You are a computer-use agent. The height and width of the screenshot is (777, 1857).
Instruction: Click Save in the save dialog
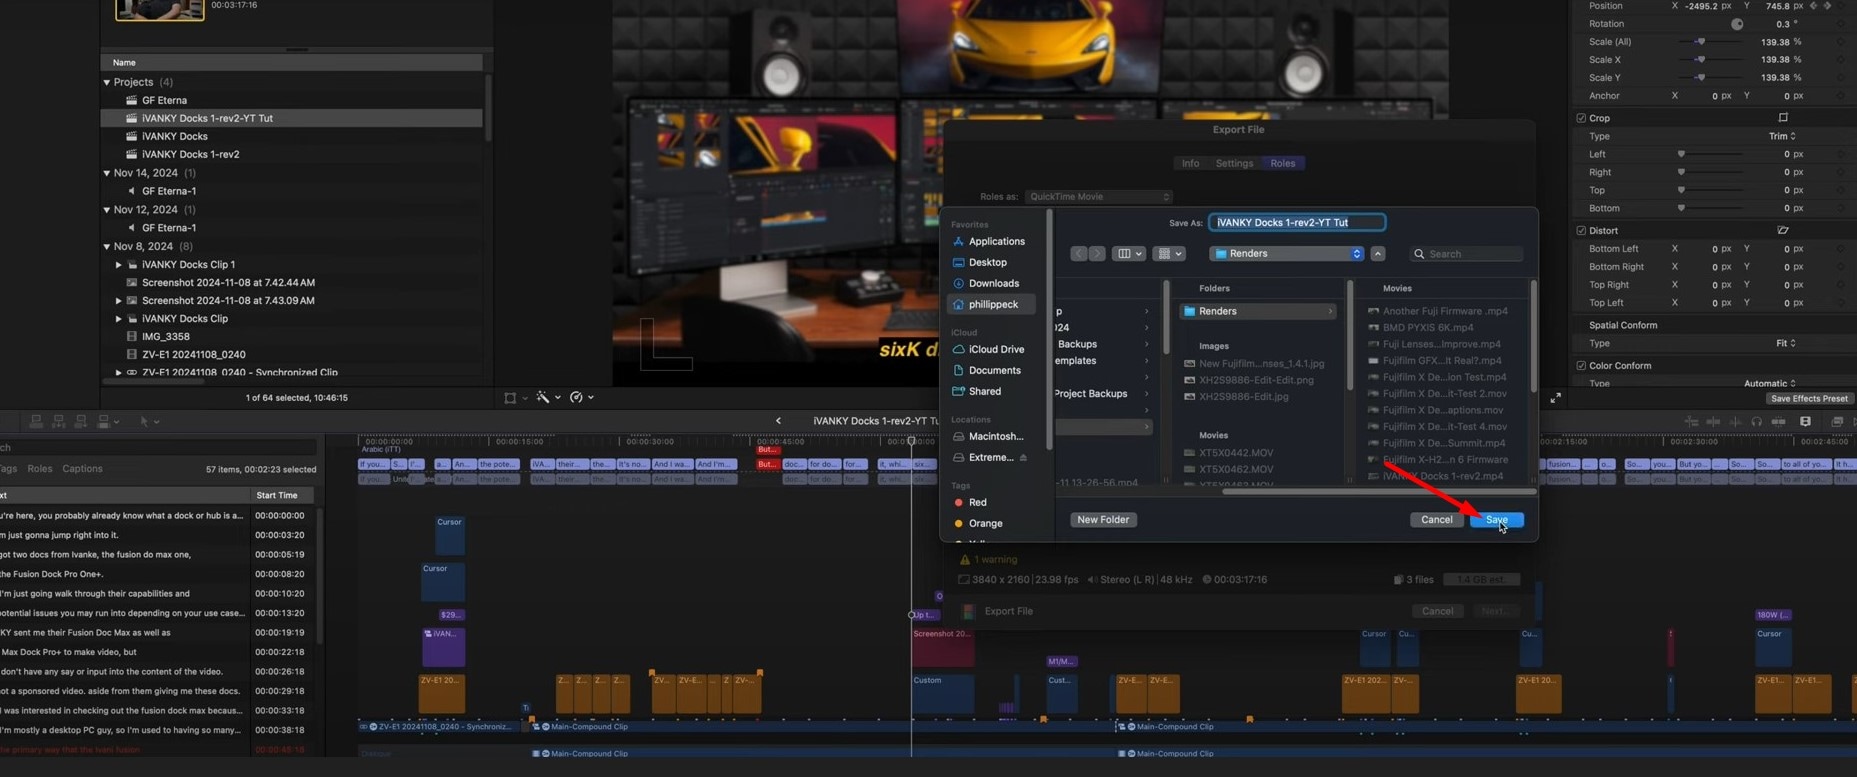coord(1497,520)
